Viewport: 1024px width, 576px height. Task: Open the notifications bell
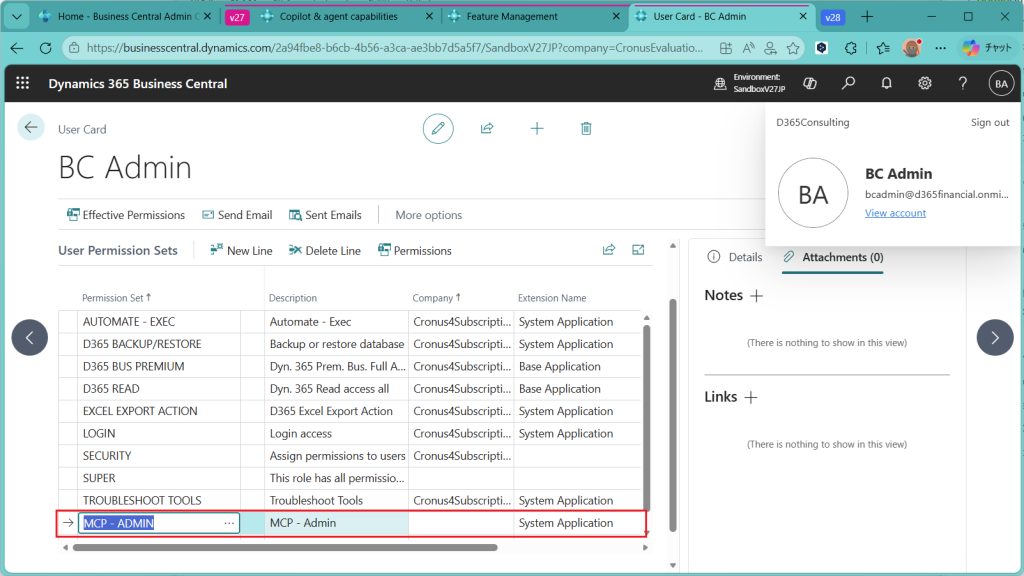(886, 84)
